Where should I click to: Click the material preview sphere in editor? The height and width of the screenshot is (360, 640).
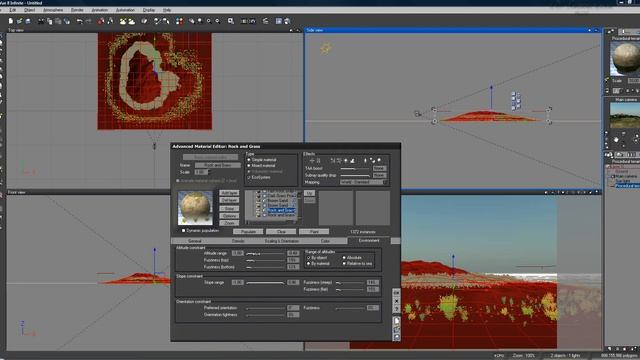(x=195, y=208)
